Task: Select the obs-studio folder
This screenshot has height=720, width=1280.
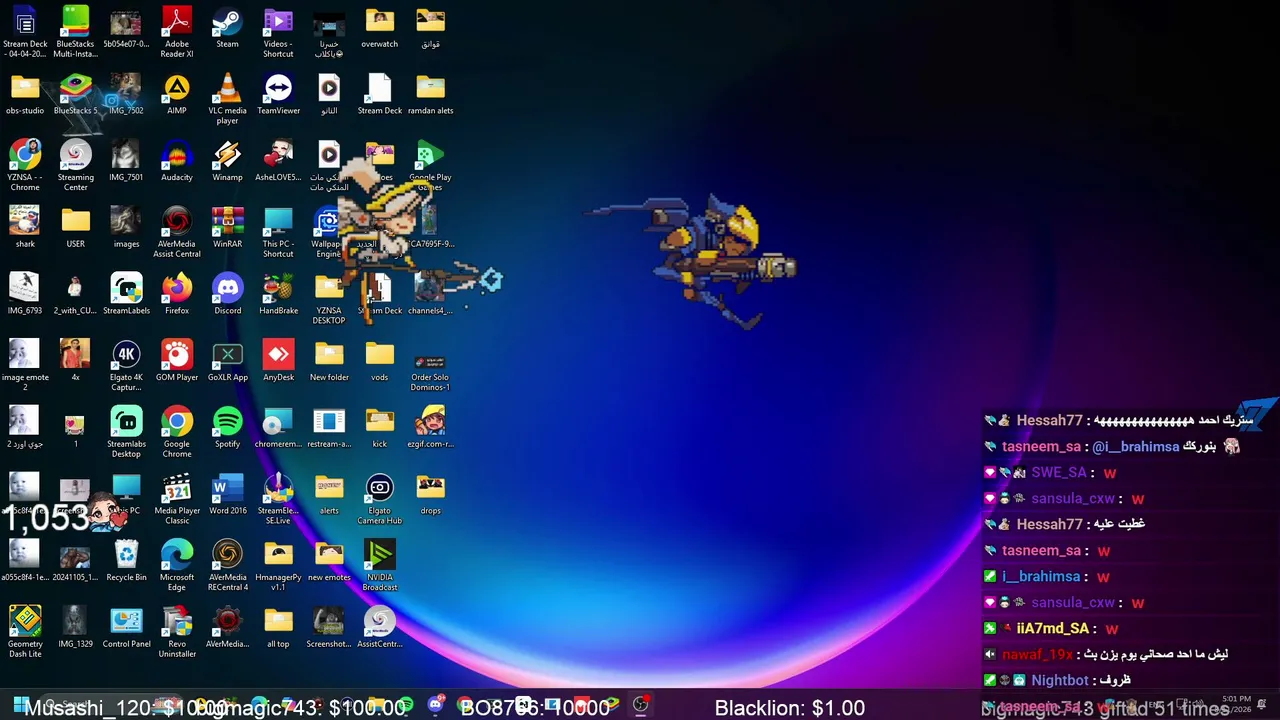Action: pos(25,94)
